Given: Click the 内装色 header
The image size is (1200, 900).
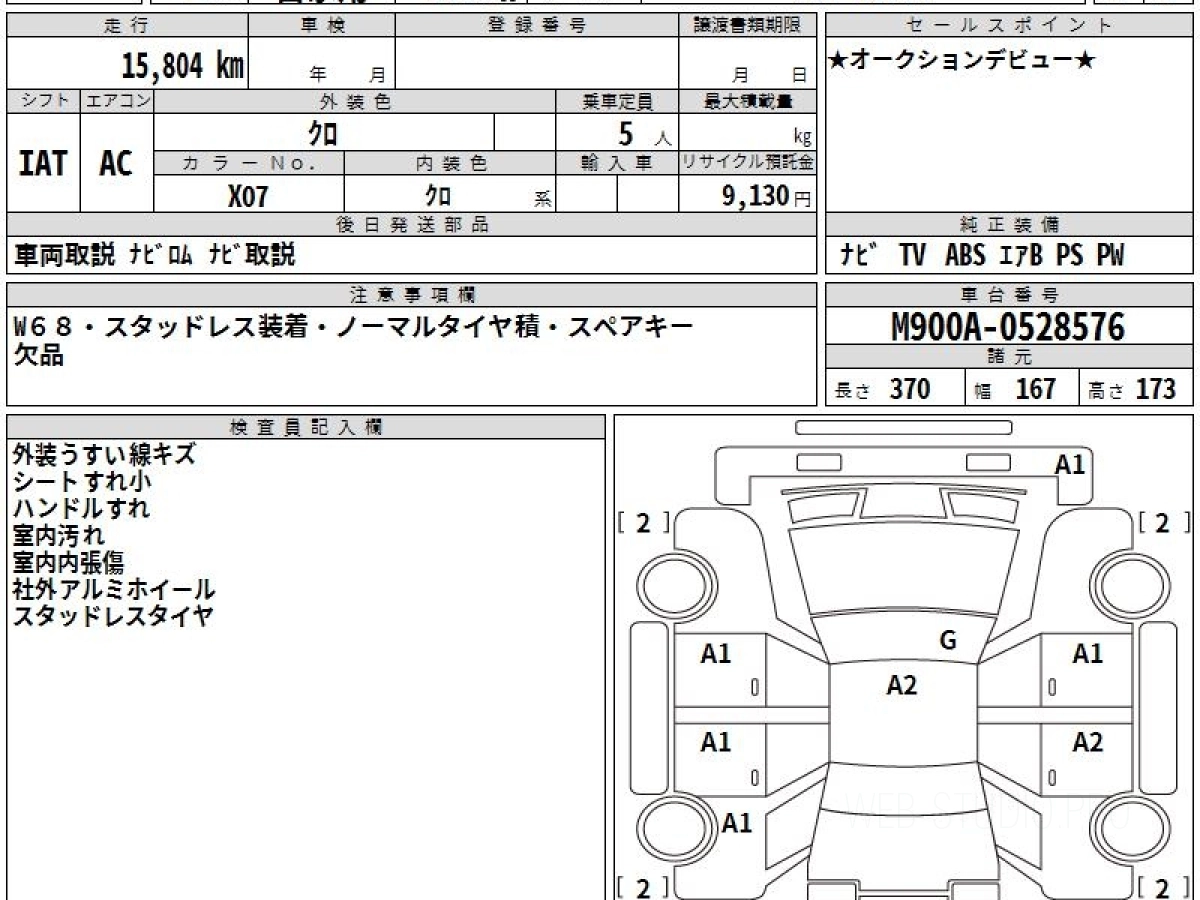Looking at the screenshot, I should point(450,163).
